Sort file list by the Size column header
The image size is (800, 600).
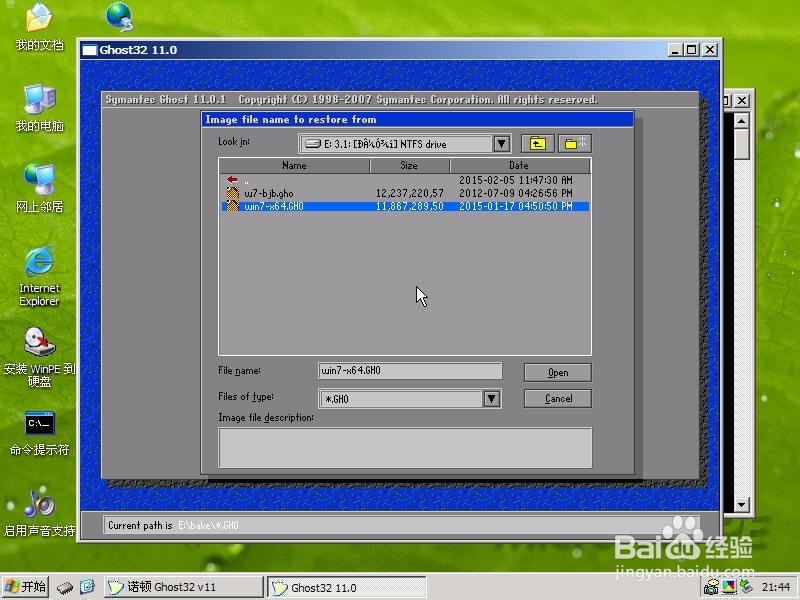pyautogui.click(x=409, y=165)
